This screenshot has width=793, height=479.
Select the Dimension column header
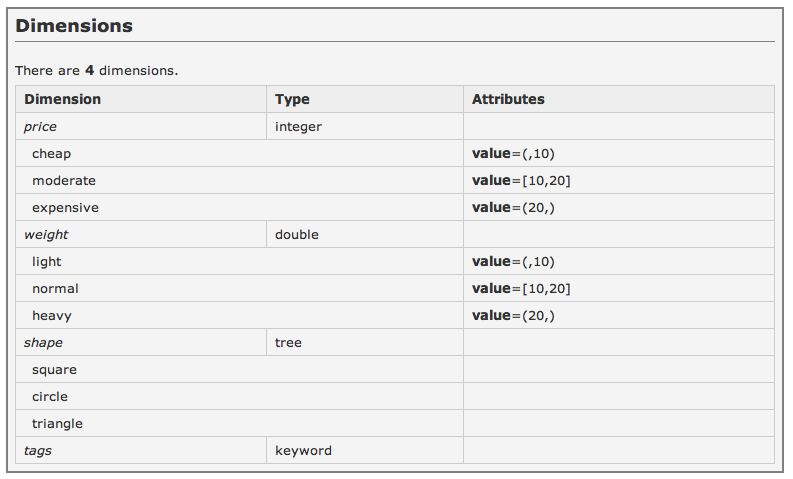pyautogui.click(x=141, y=99)
